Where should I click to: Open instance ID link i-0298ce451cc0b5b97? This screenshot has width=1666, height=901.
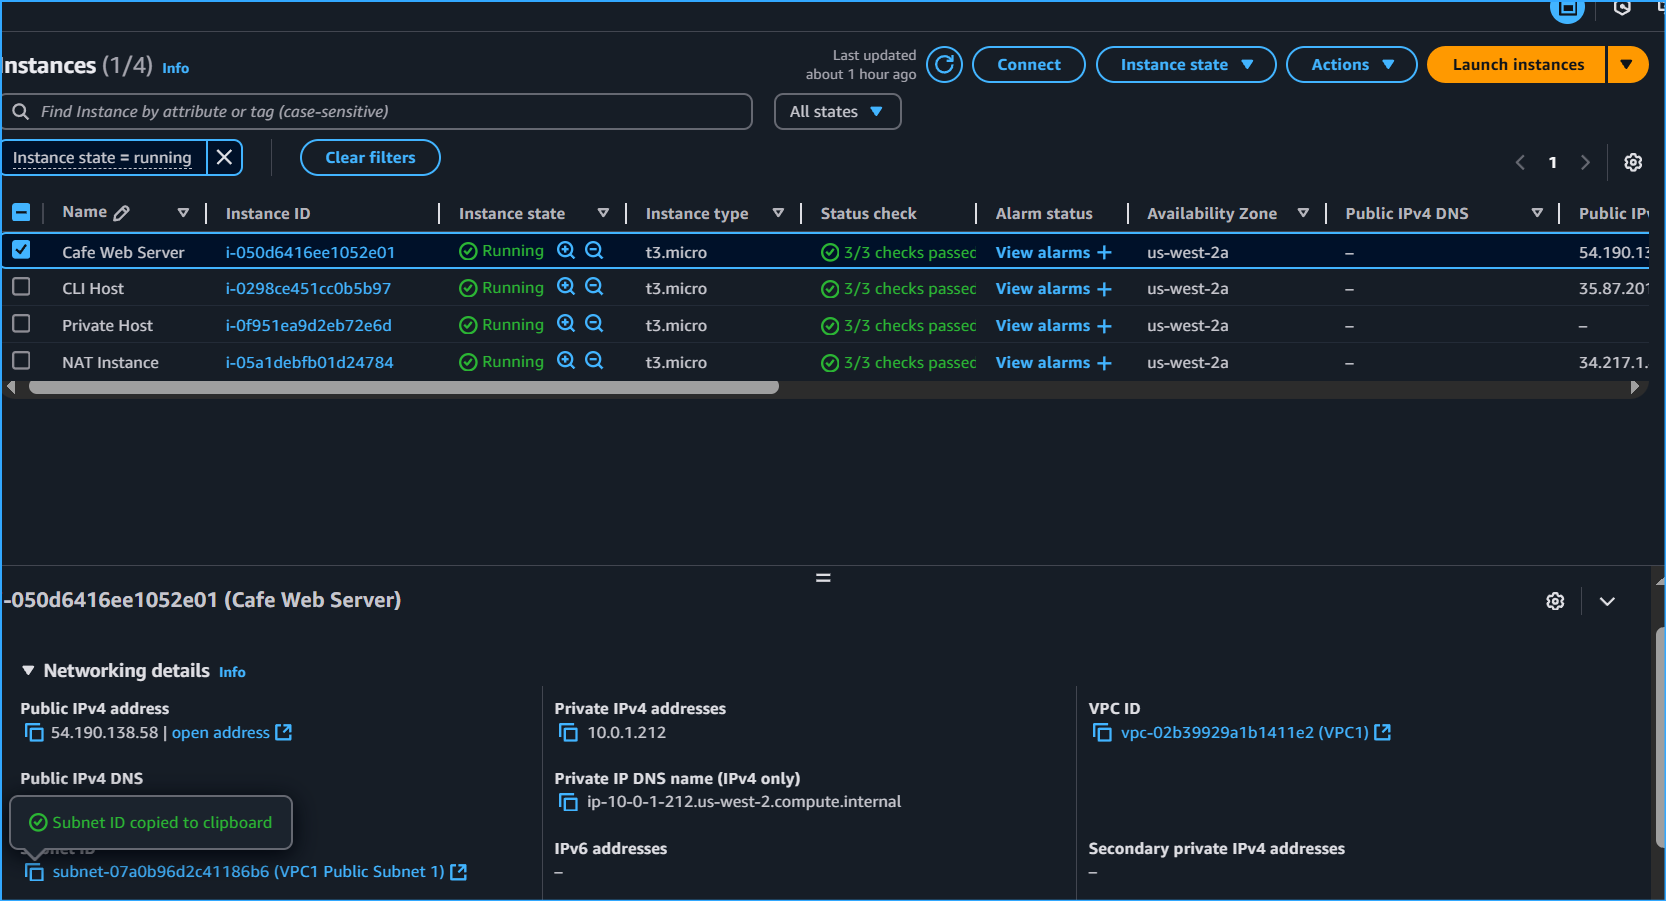pyautogui.click(x=308, y=289)
